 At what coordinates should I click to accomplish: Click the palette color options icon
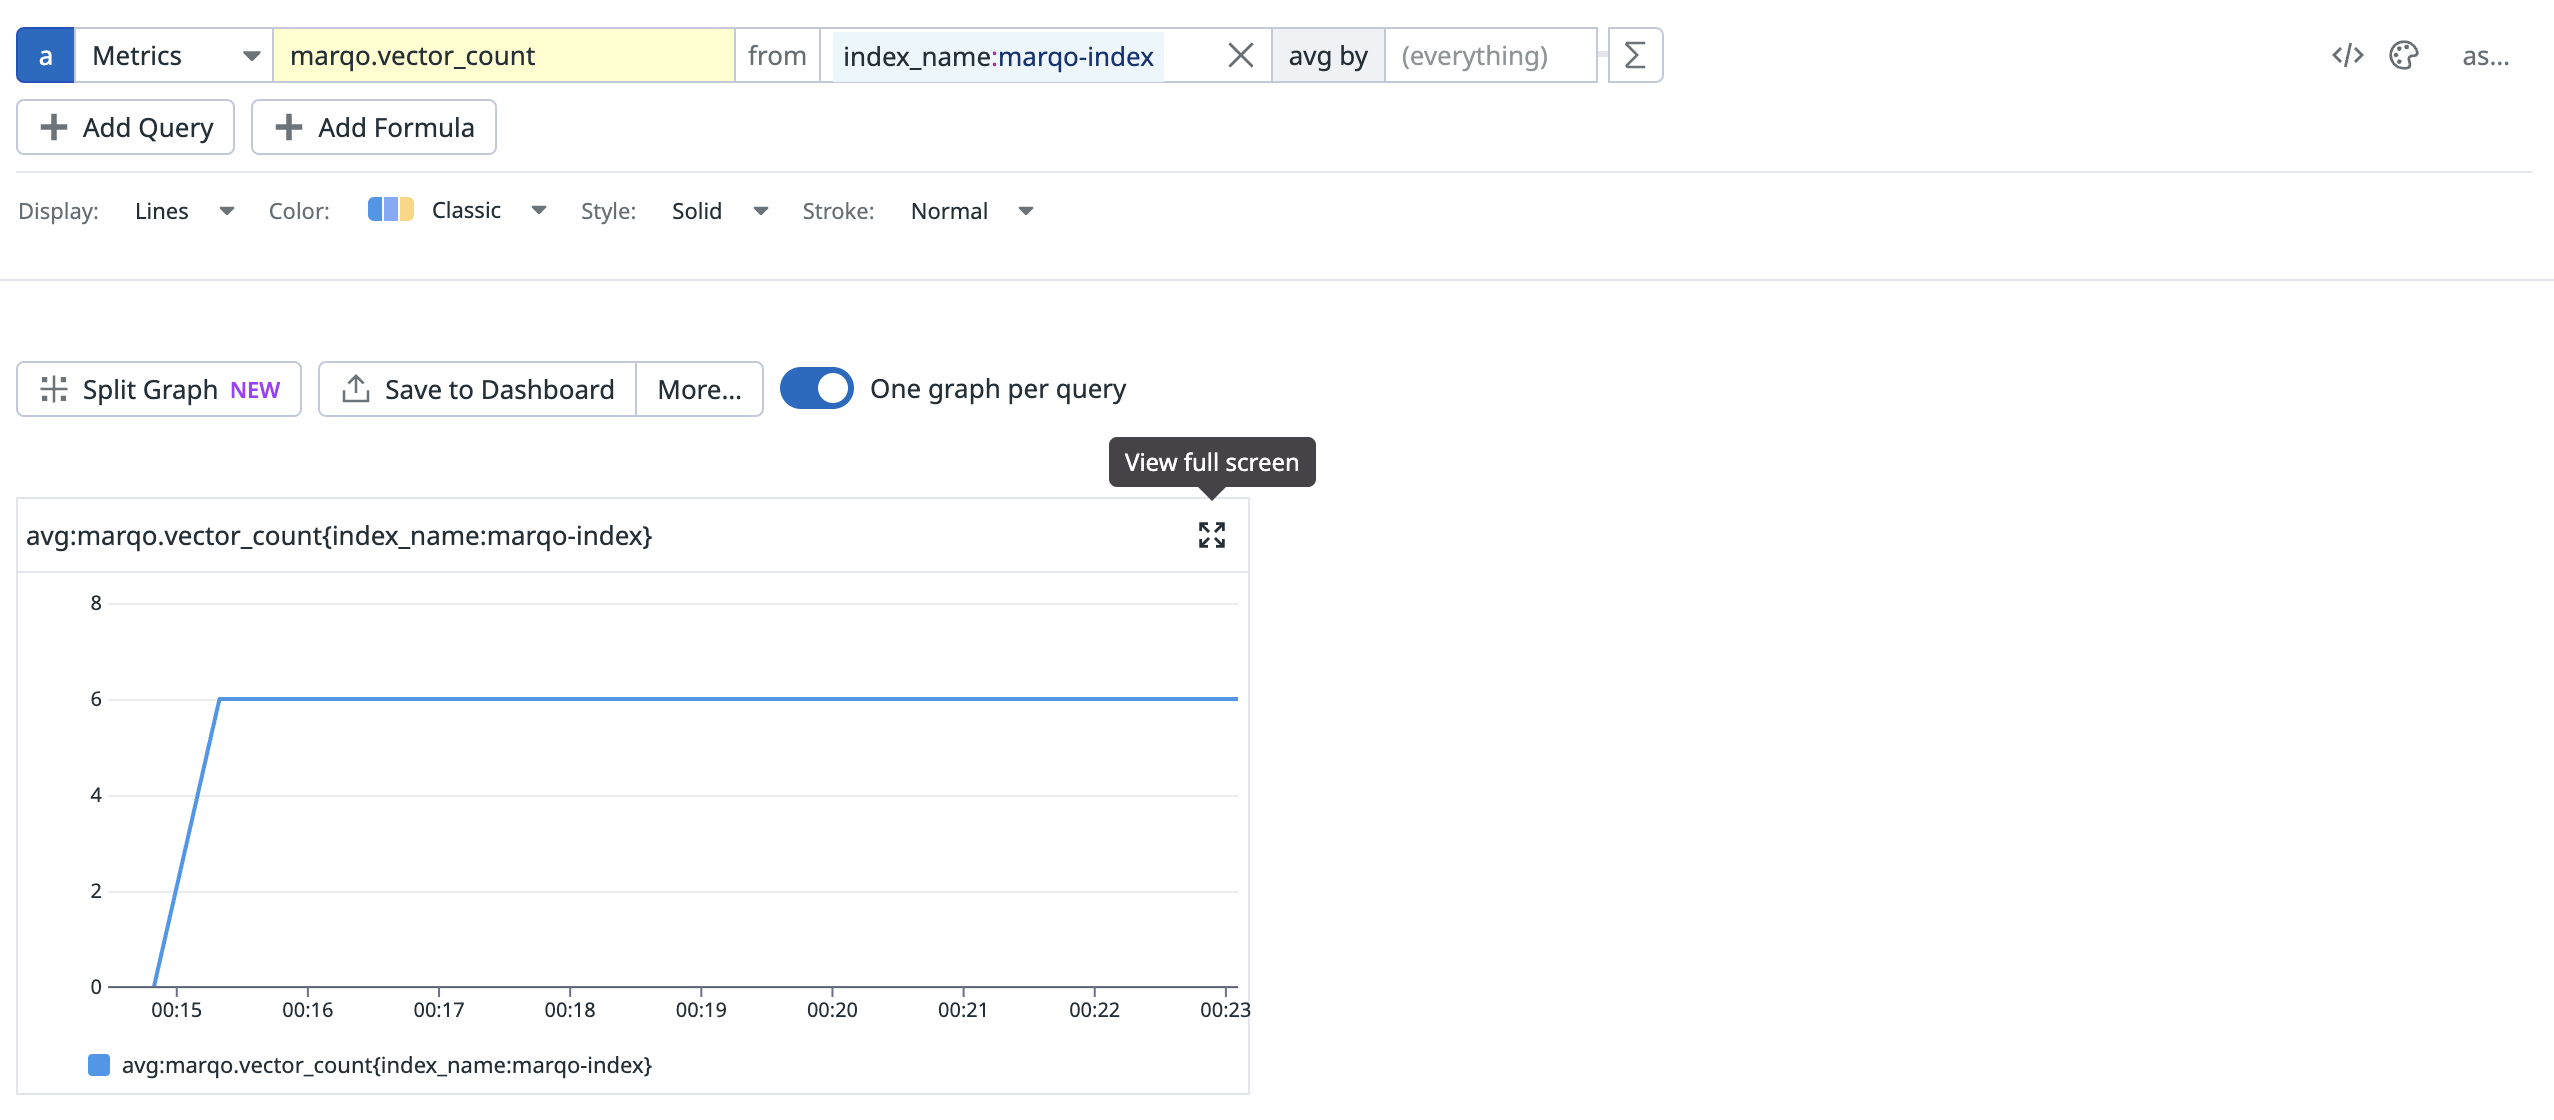(2403, 55)
